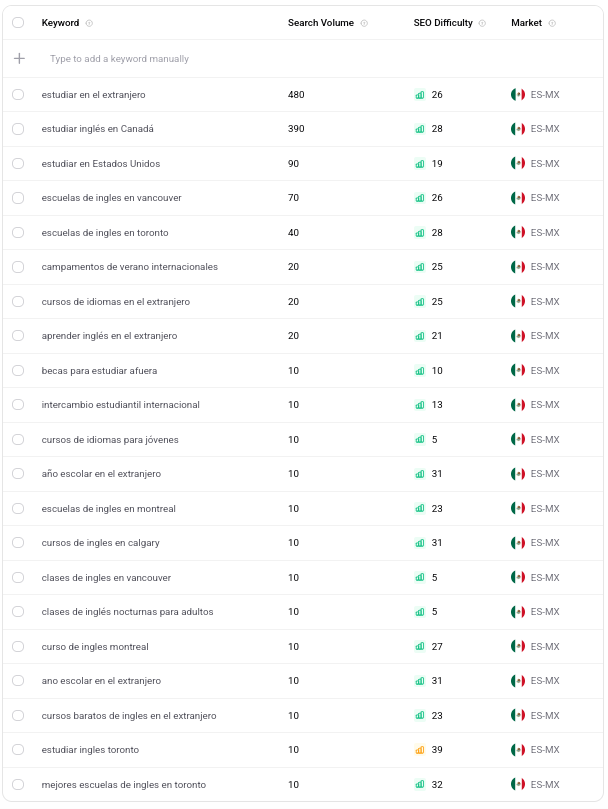Open the keyword intercambio estudiantil internacional
This screenshot has height=809, width=608.
pos(120,405)
